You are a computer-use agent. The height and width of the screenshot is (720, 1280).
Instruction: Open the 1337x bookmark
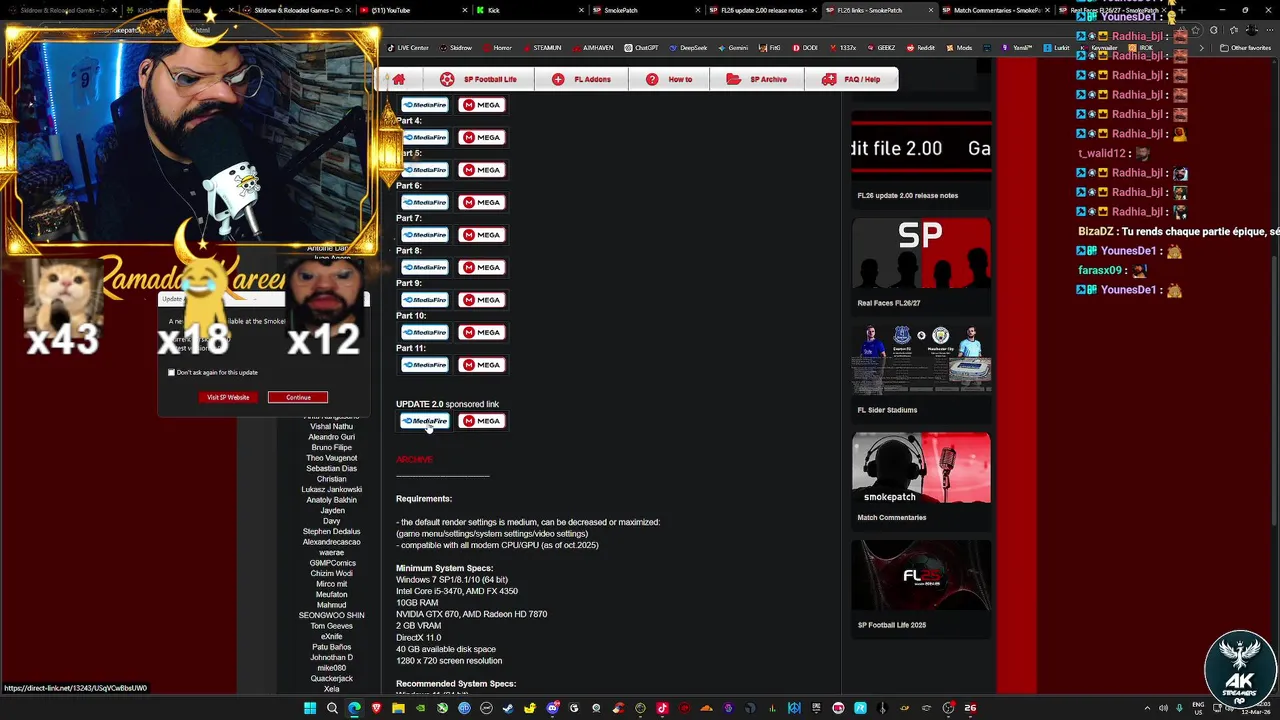coord(843,47)
